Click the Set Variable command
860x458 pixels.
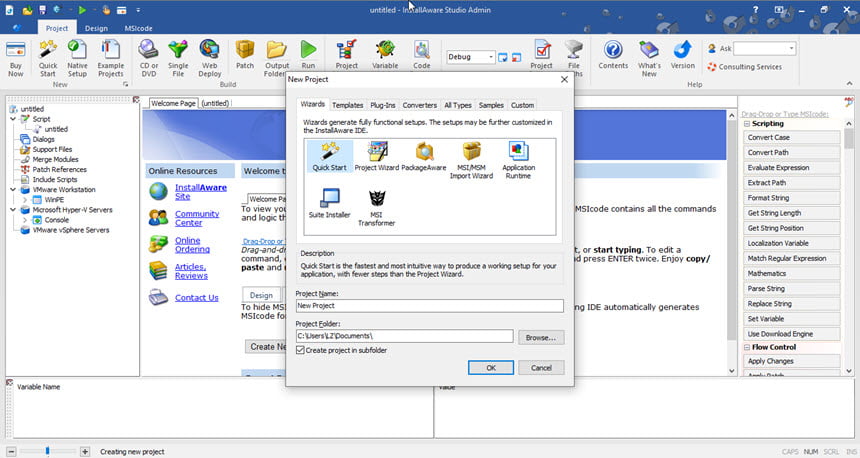791,319
